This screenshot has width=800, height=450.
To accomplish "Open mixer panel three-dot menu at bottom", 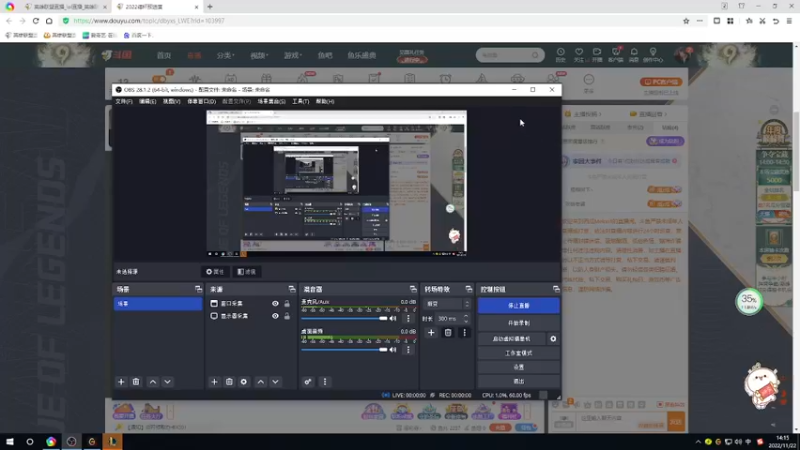I will click(x=324, y=382).
